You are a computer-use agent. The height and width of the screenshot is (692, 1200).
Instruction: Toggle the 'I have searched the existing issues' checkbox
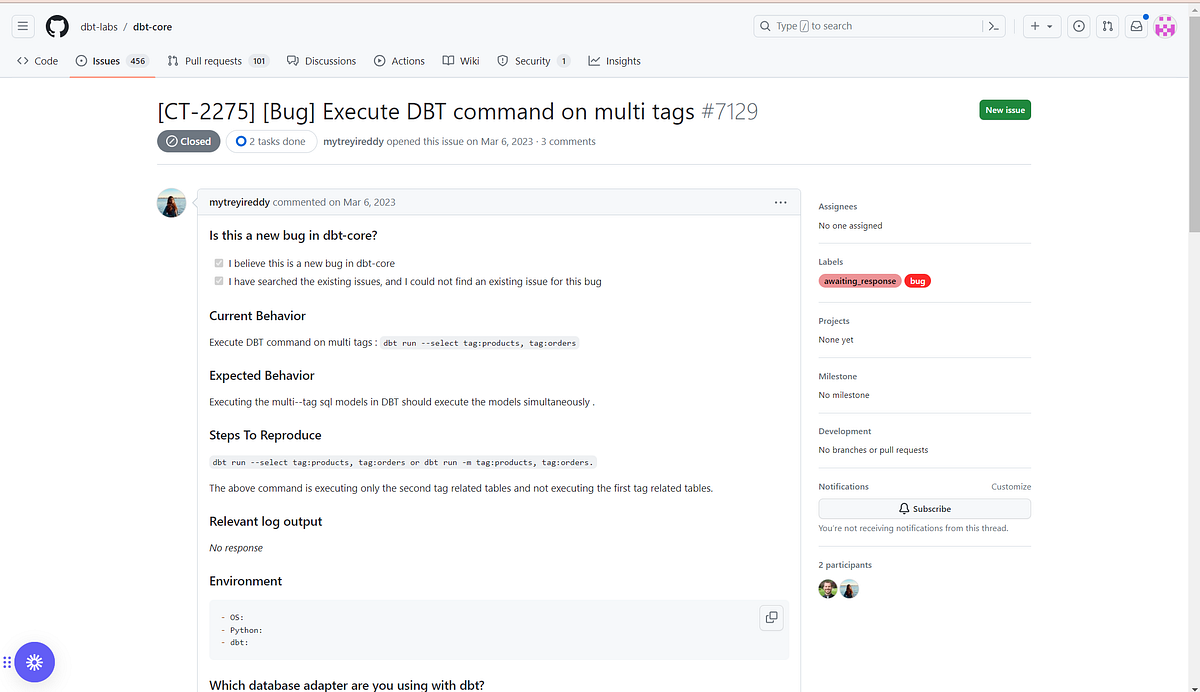pyautogui.click(x=218, y=281)
